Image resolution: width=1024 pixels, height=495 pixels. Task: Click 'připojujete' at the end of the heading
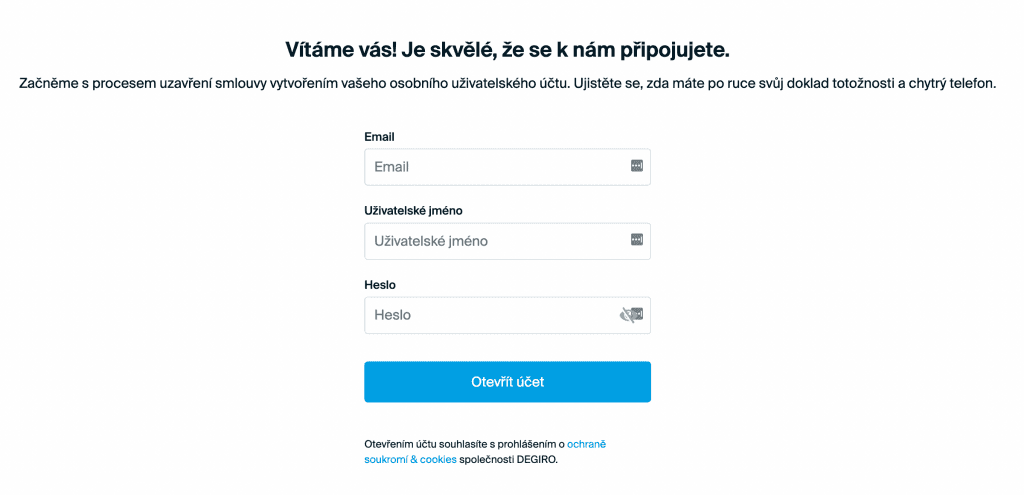coord(684,49)
